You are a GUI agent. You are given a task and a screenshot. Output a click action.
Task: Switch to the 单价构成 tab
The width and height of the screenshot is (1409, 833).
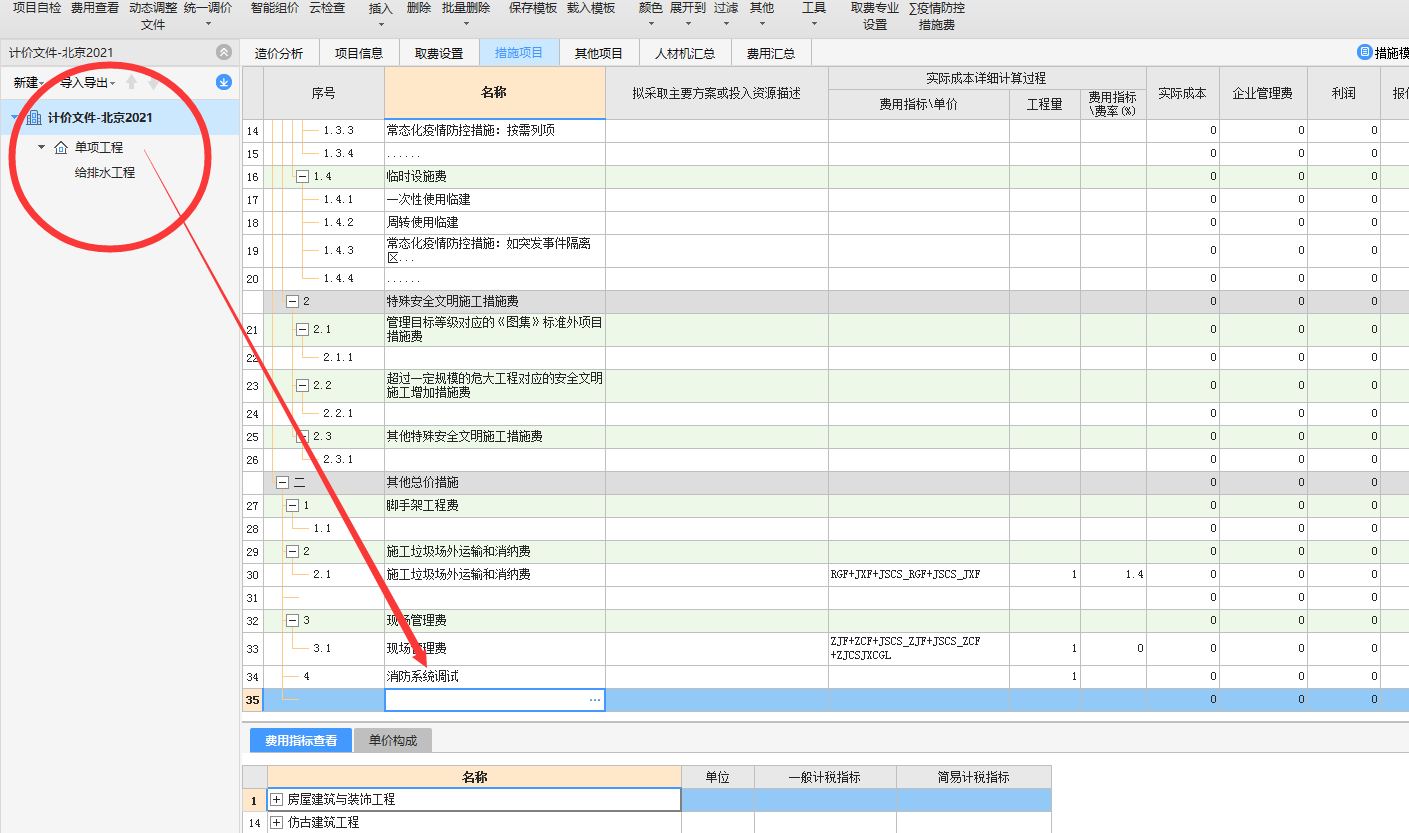coord(393,741)
